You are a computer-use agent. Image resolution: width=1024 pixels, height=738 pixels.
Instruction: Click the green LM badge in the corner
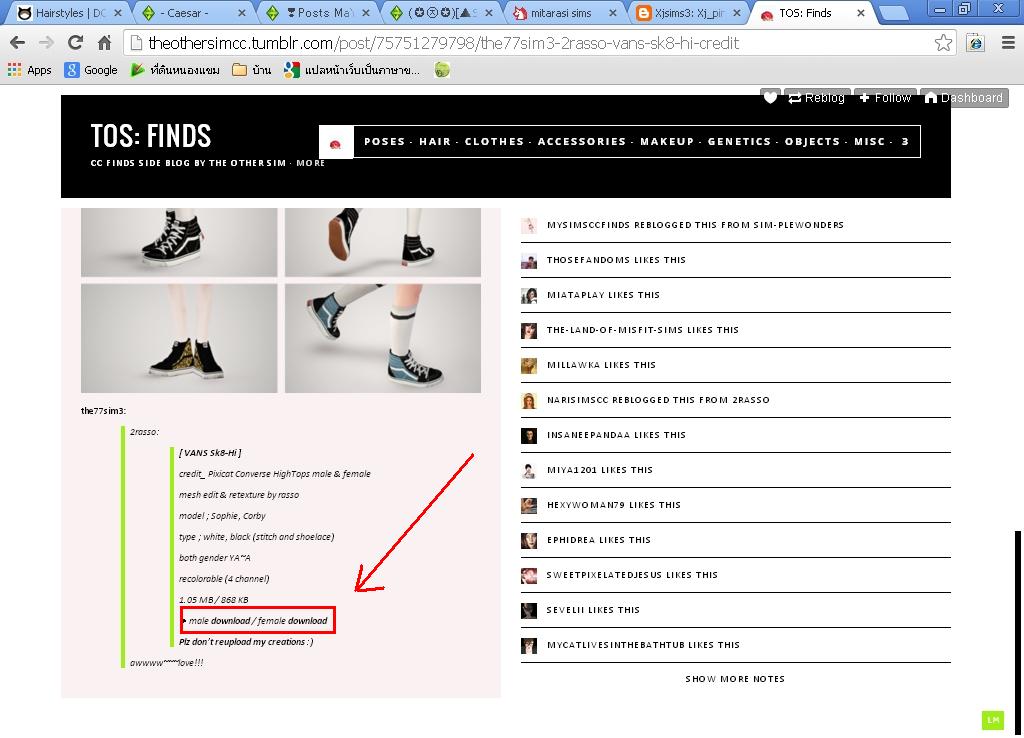(x=993, y=720)
